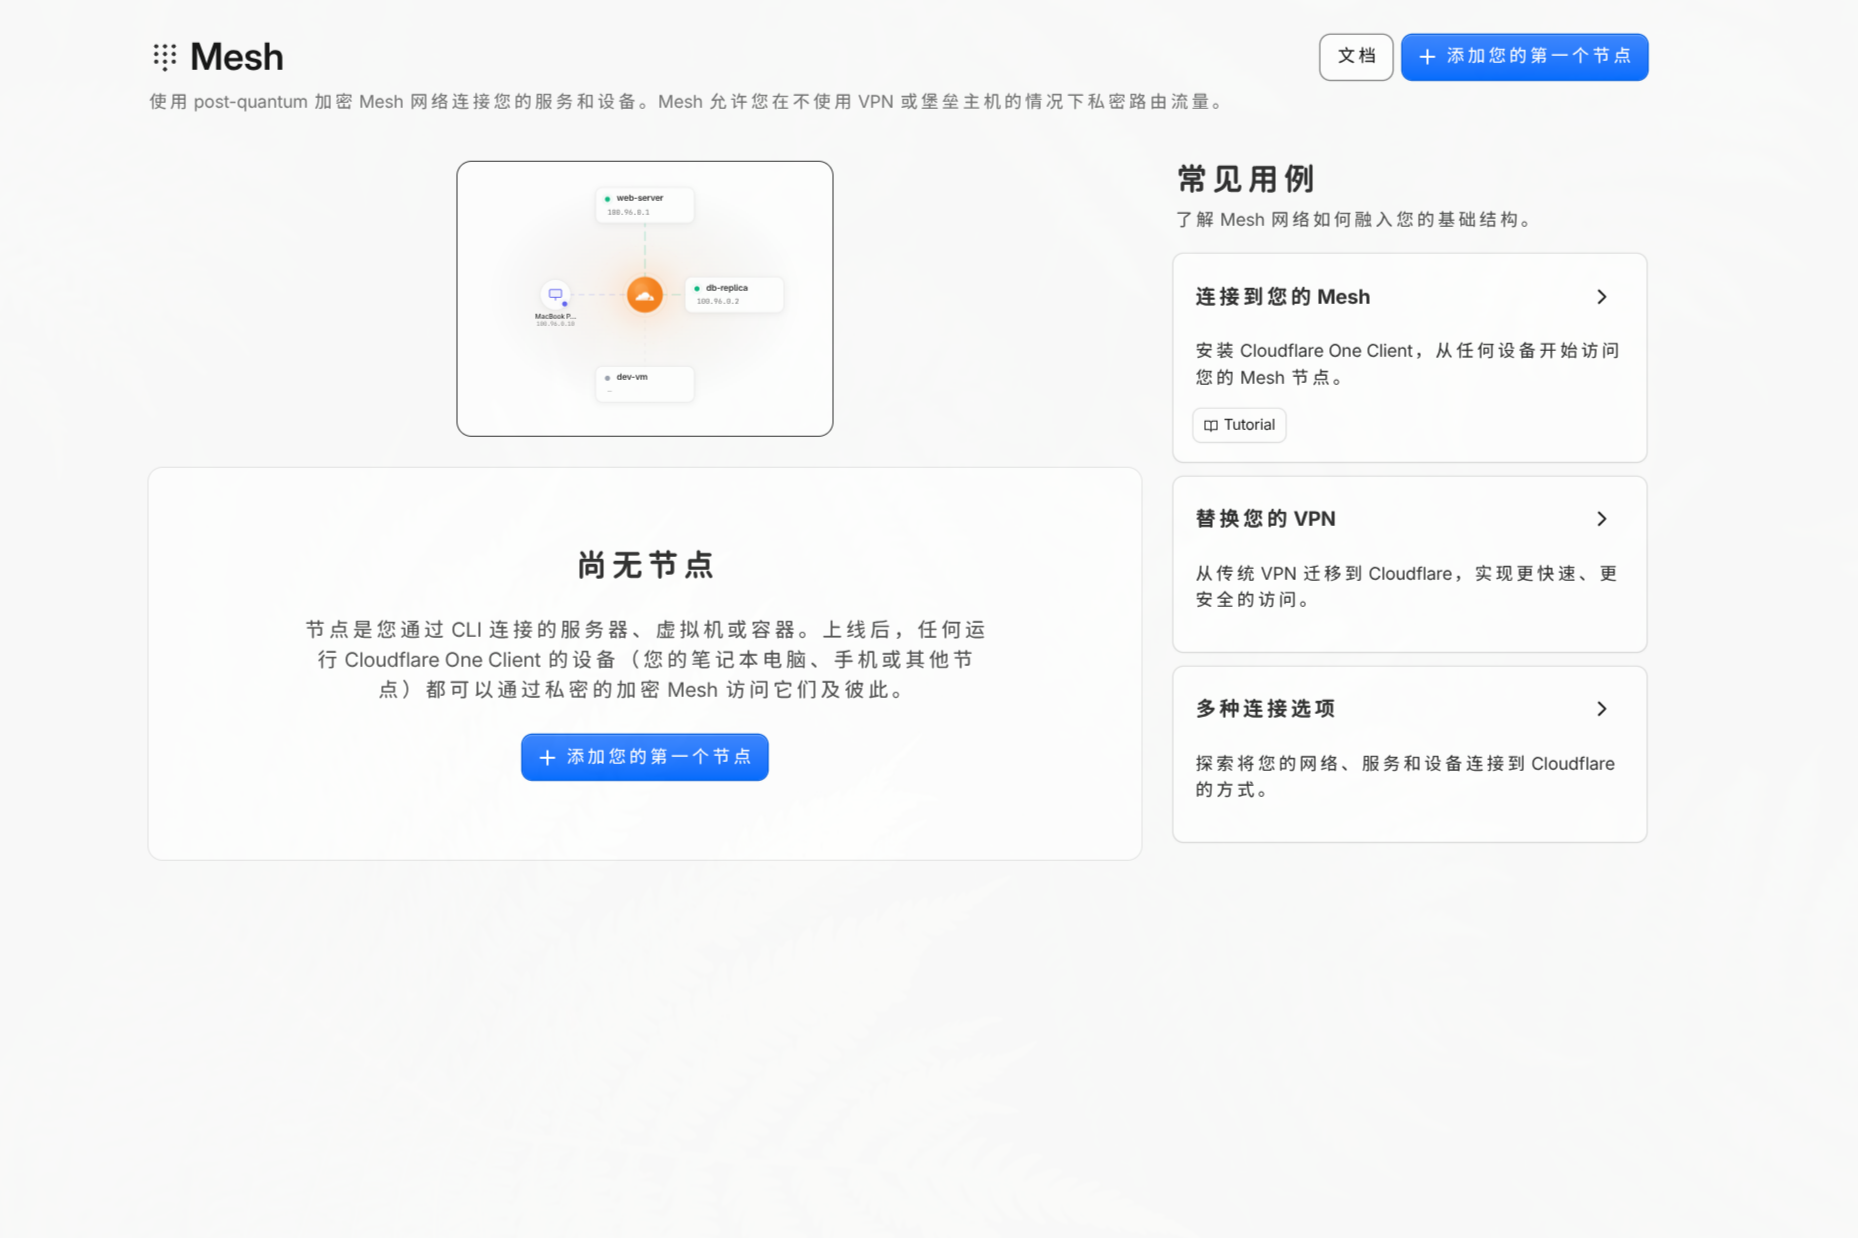This screenshot has width=1858, height=1238.
Task: Open the 多种连接选项 card title
Action: 1265,709
